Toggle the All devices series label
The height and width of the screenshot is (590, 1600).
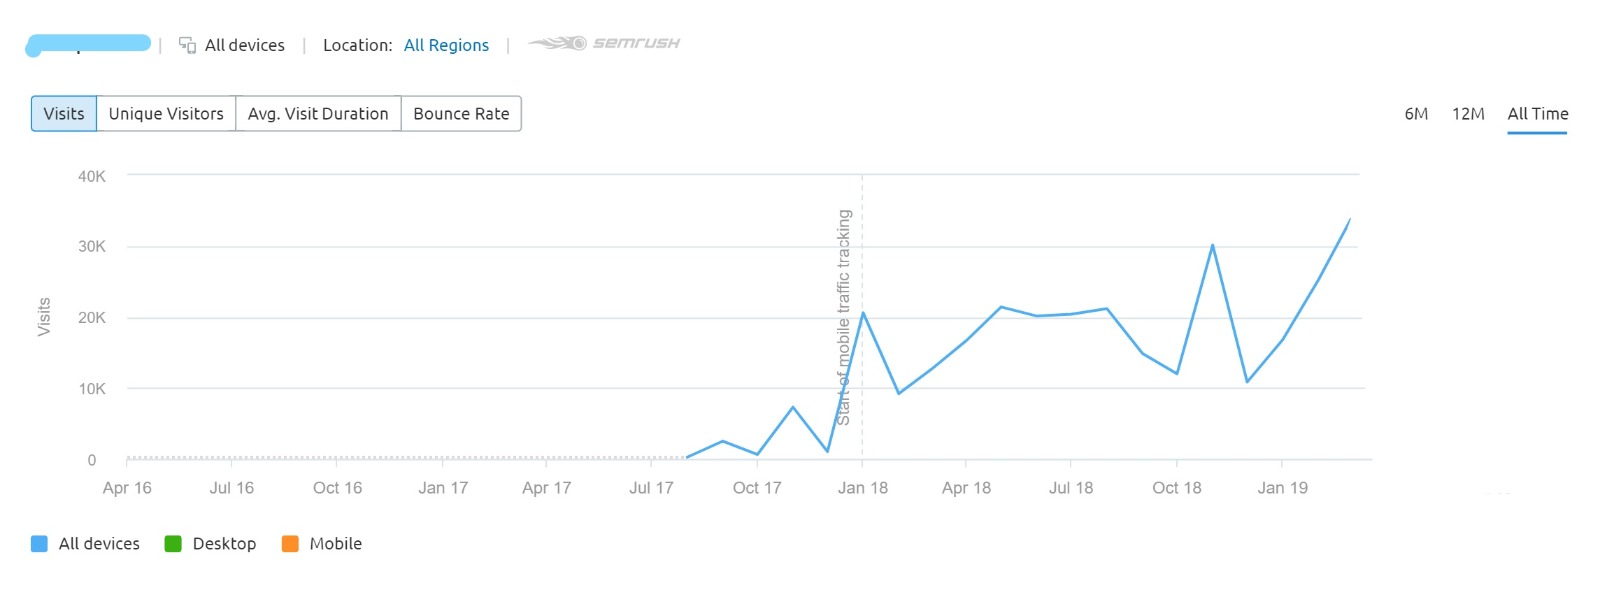tap(99, 544)
